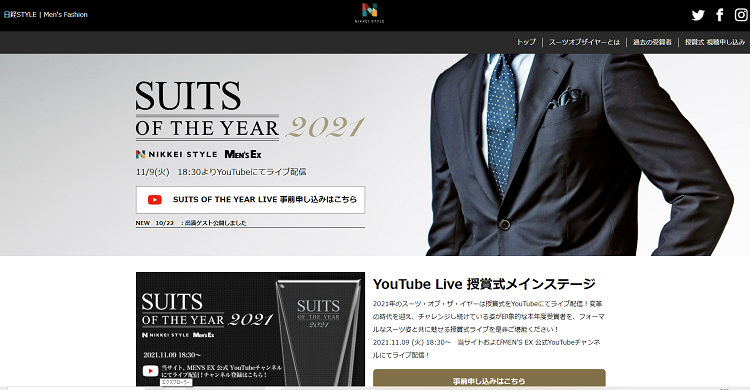Click the YouTube icon in live button

pyautogui.click(x=154, y=200)
